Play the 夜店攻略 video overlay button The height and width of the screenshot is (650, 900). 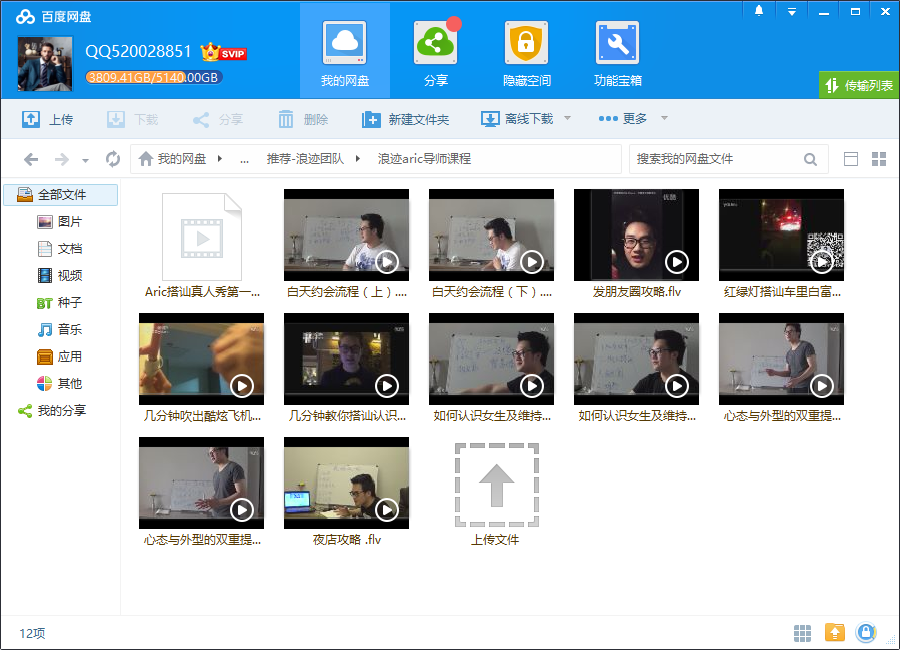[387, 510]
